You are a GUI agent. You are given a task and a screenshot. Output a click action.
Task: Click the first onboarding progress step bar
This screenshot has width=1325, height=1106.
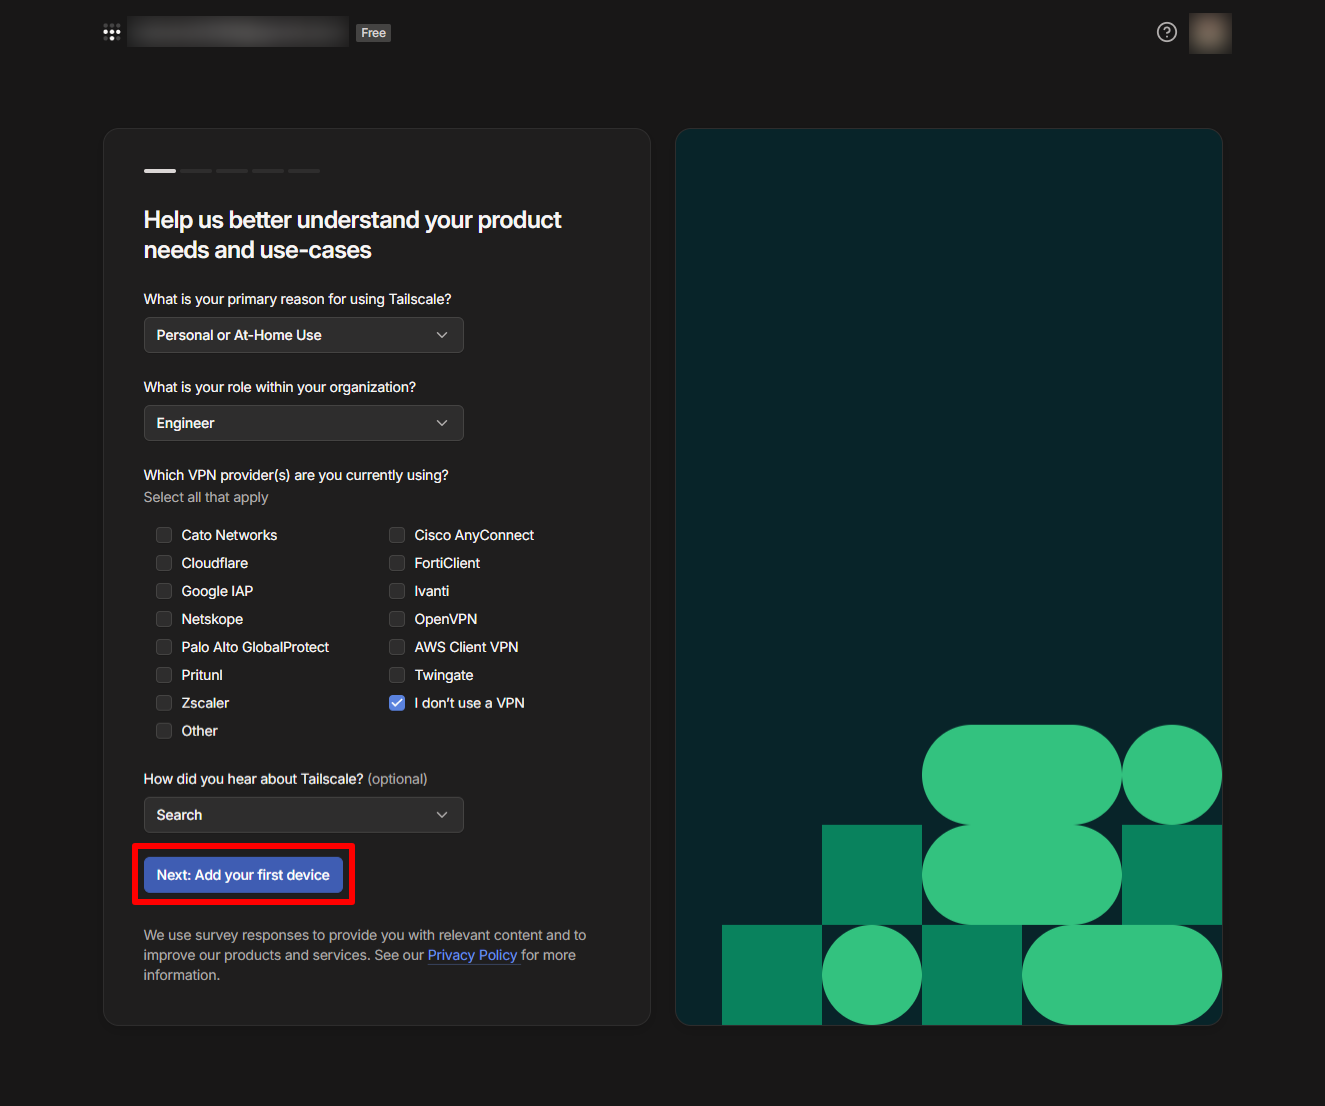[160, 171]
